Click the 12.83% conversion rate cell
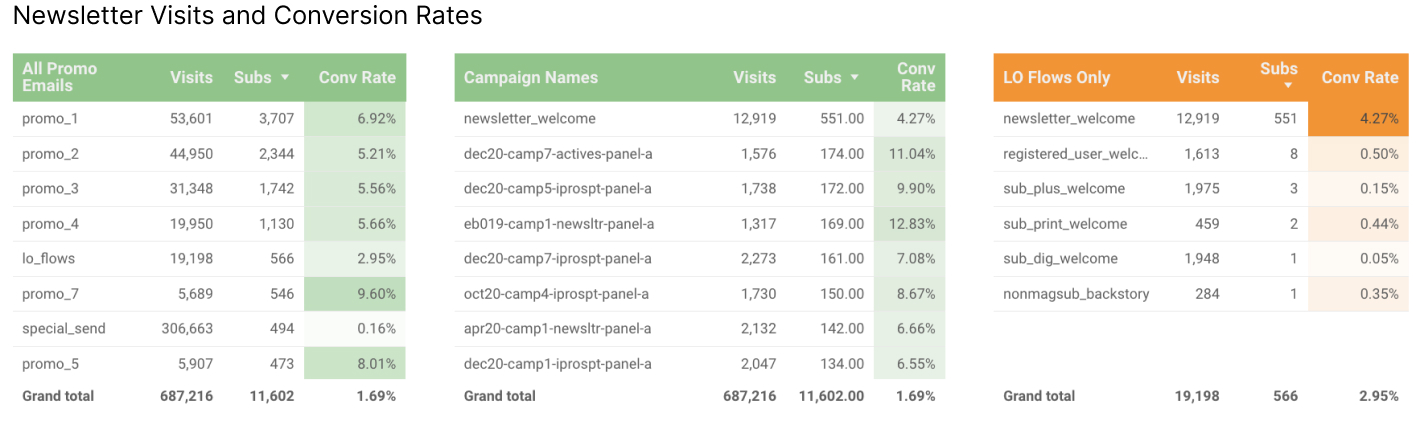The height and width of the screenshot is (421, 1420). coord(910,224)
